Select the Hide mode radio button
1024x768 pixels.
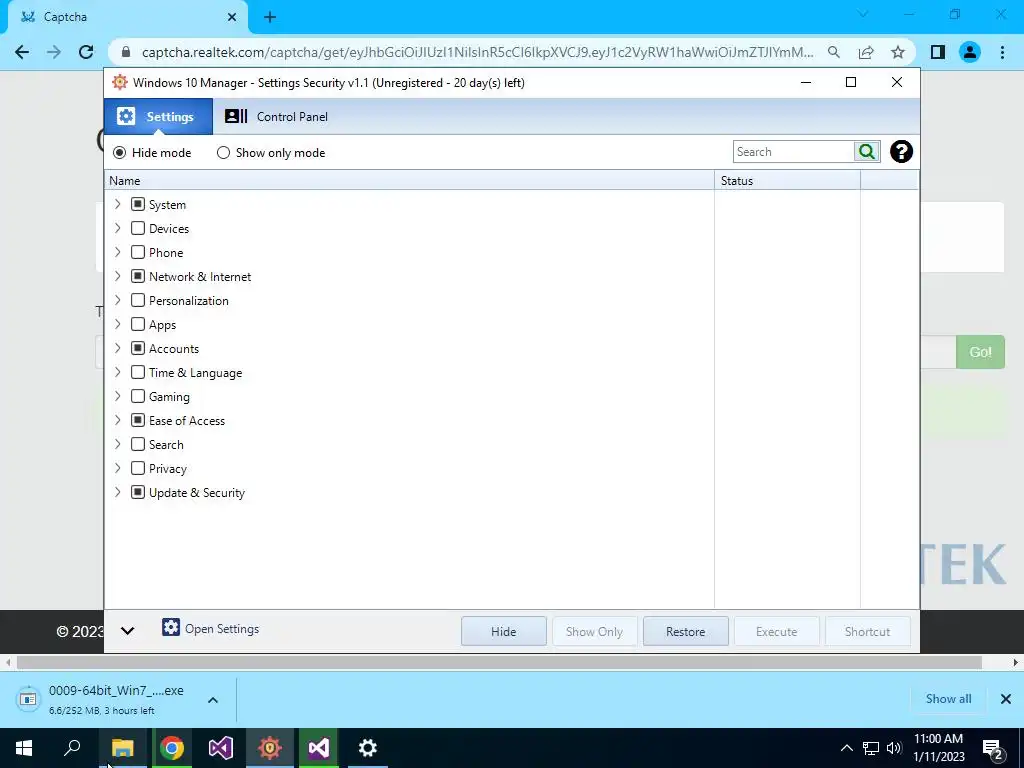pyautogui.click(x=120, y=153)
